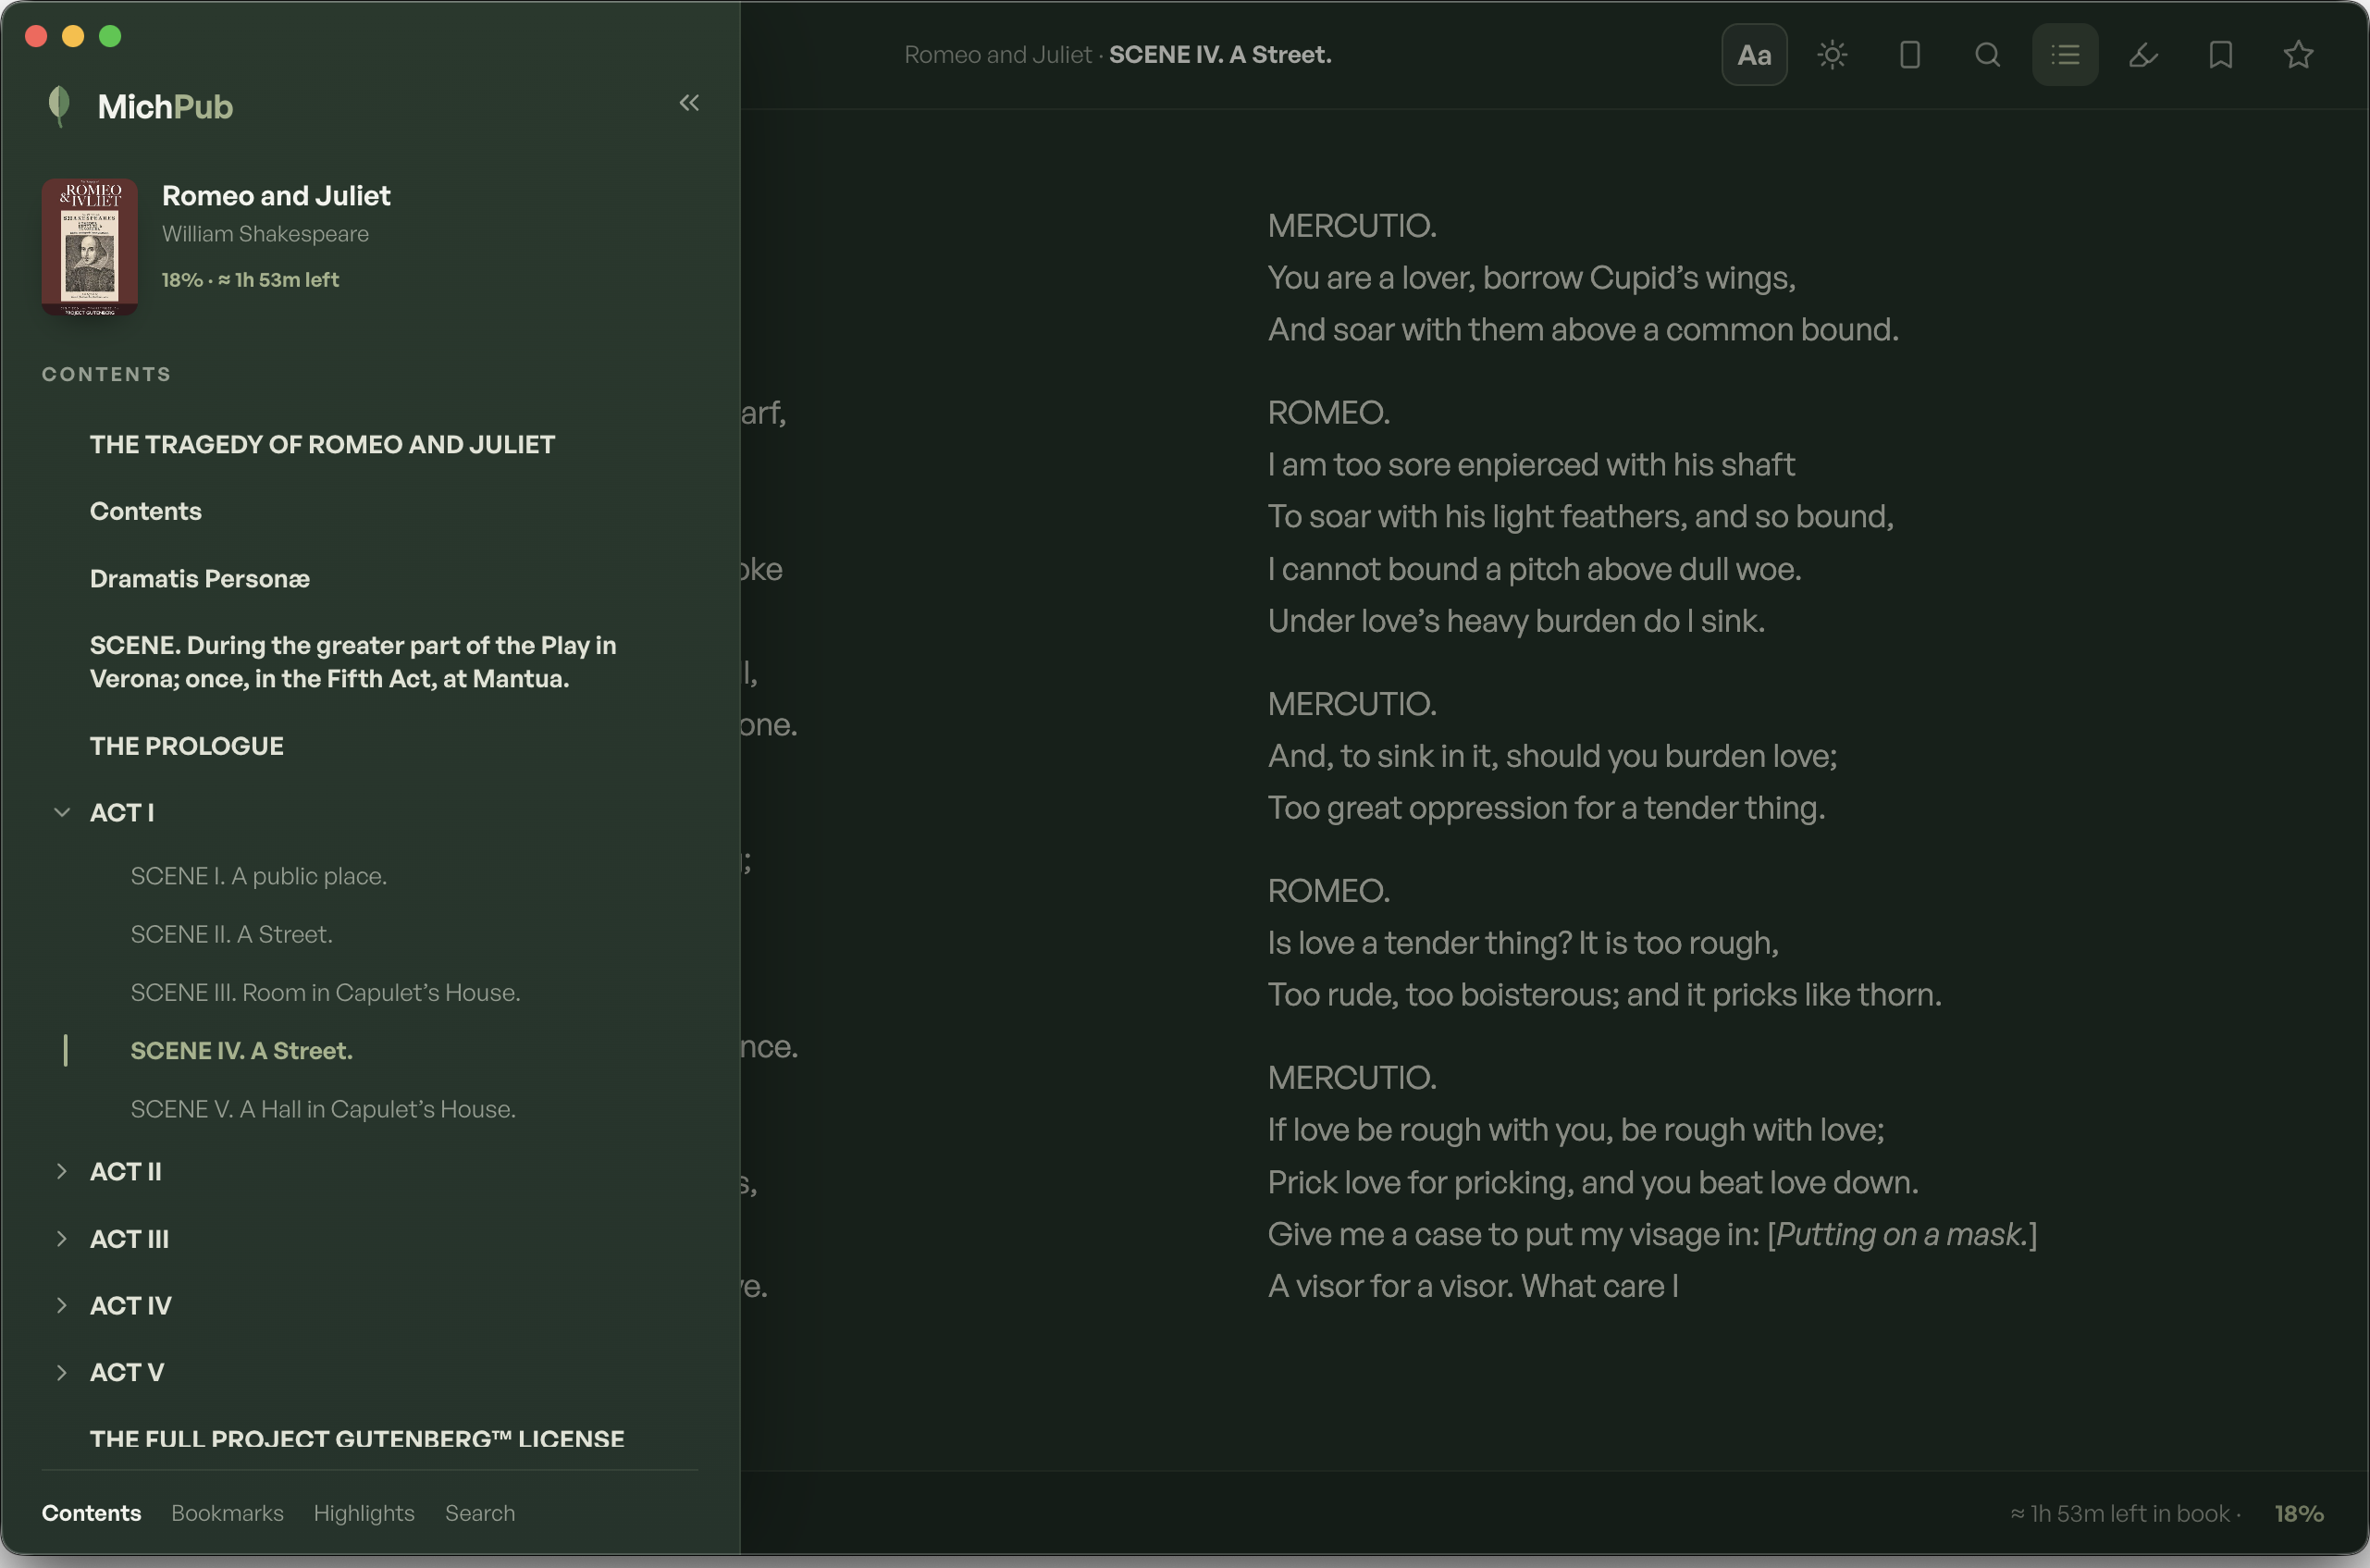2370x1568 pixels.
Task: Switch to the sidebar Search tab
Action: click(480, 1514)
